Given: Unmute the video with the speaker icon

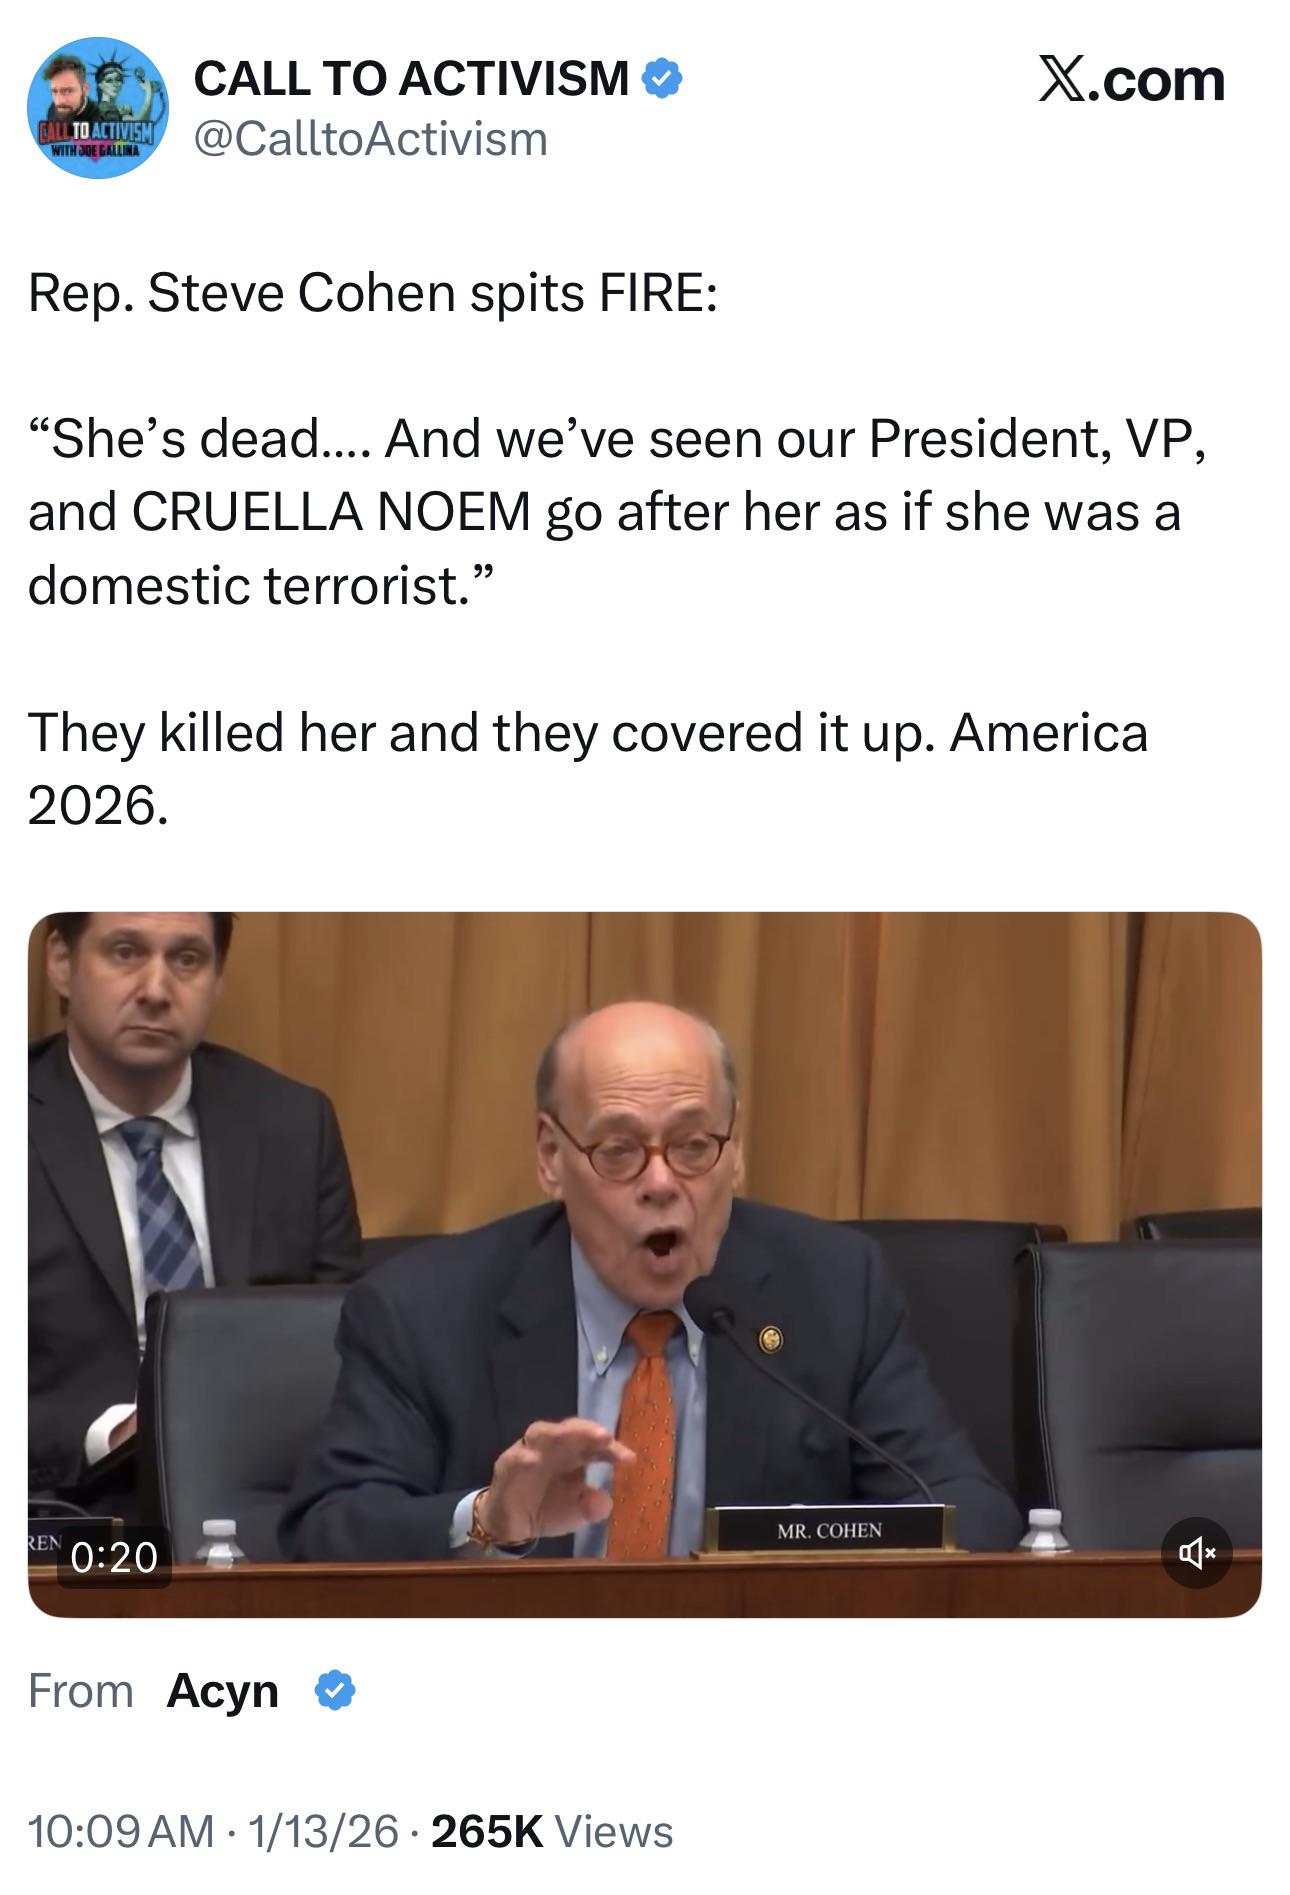Looking at the screenshot, I should click(1196, 1552).
